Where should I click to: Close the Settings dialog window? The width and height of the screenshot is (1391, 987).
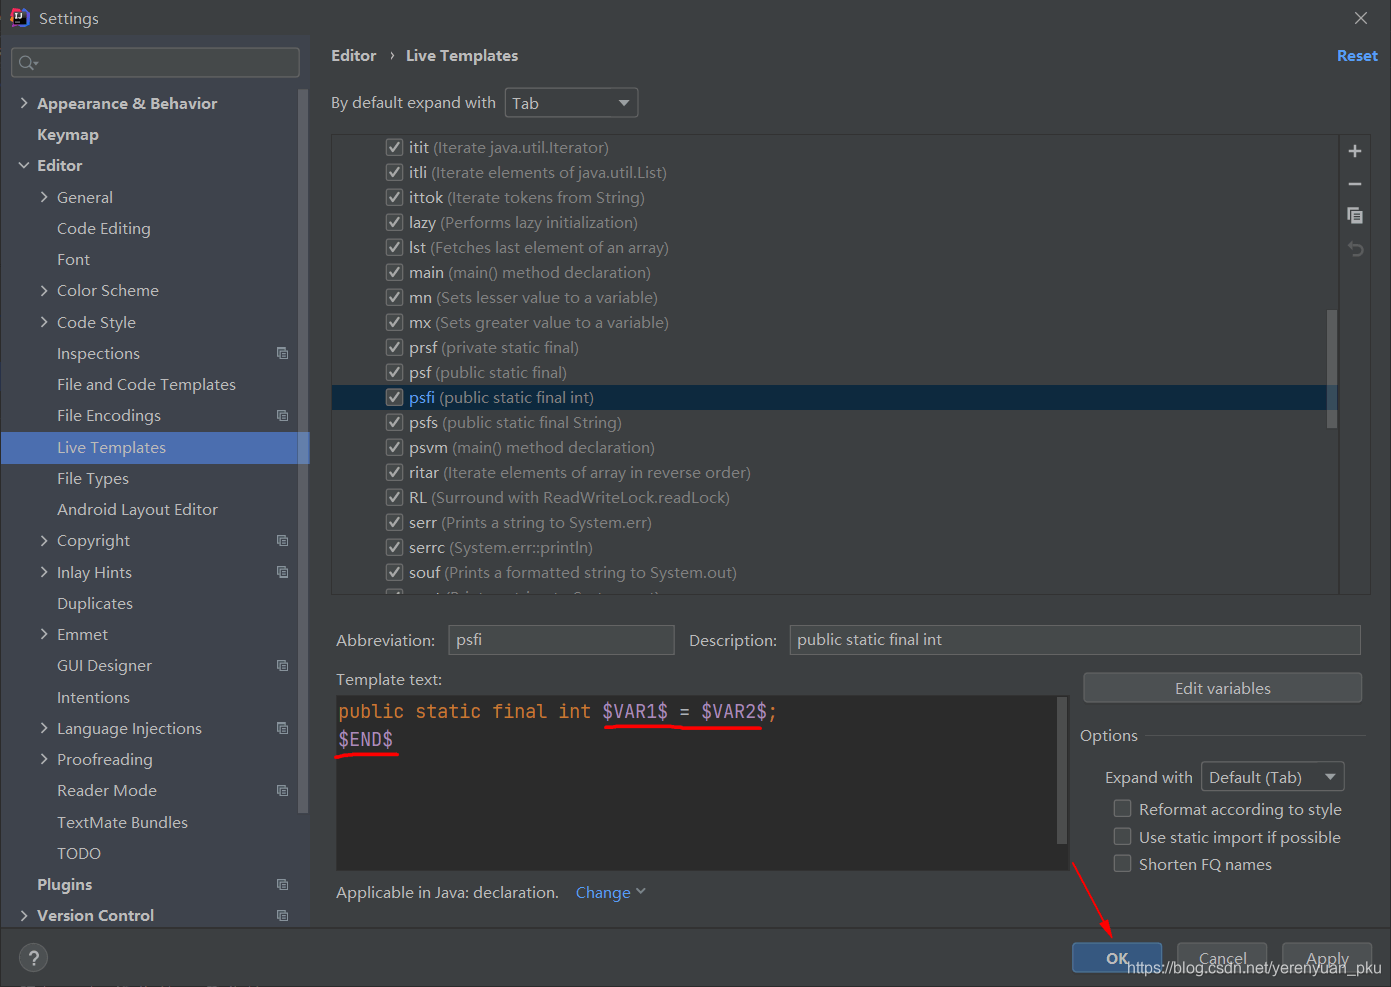1361,18
